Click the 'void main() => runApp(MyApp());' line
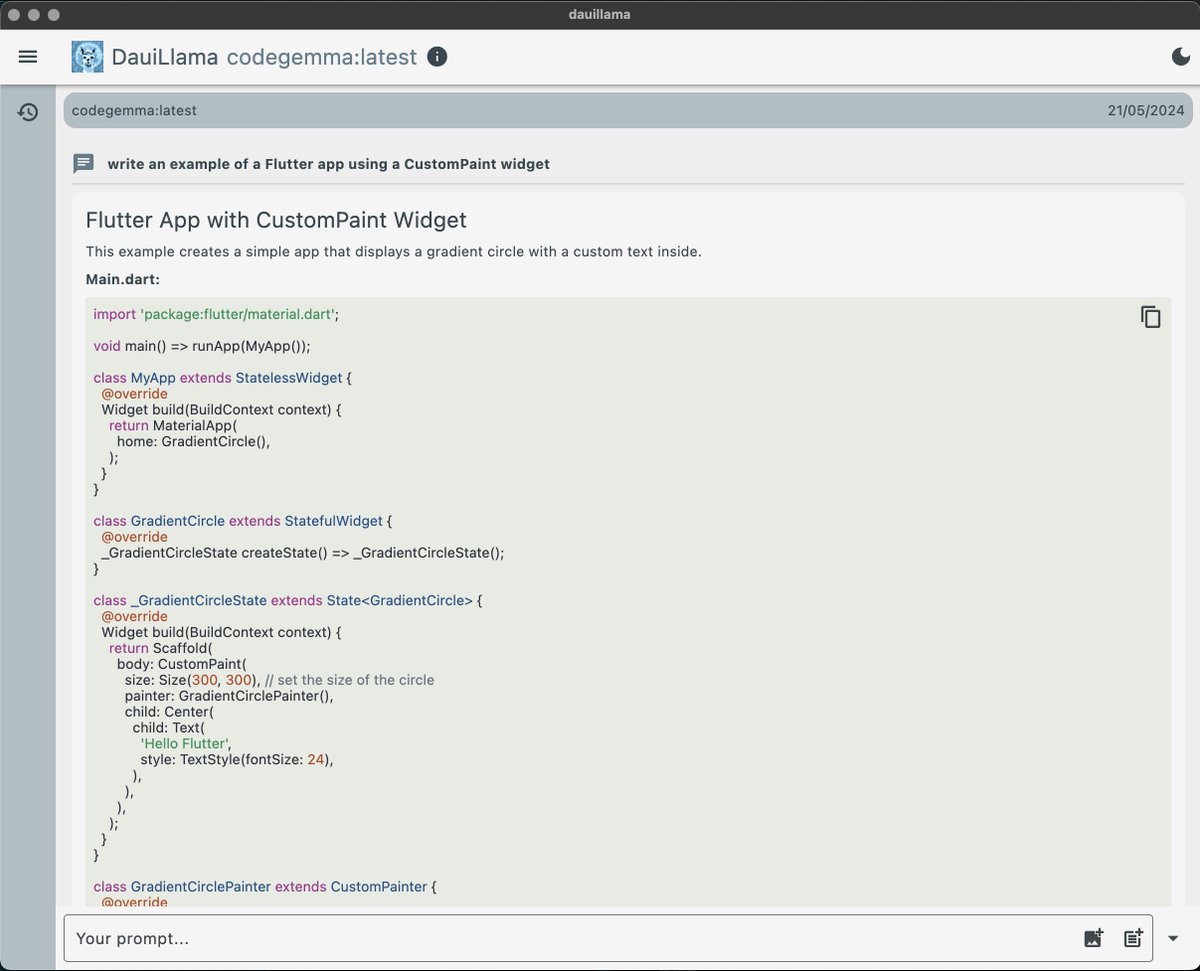Screen dimensions: 1200x971 (x=202, y=346)
